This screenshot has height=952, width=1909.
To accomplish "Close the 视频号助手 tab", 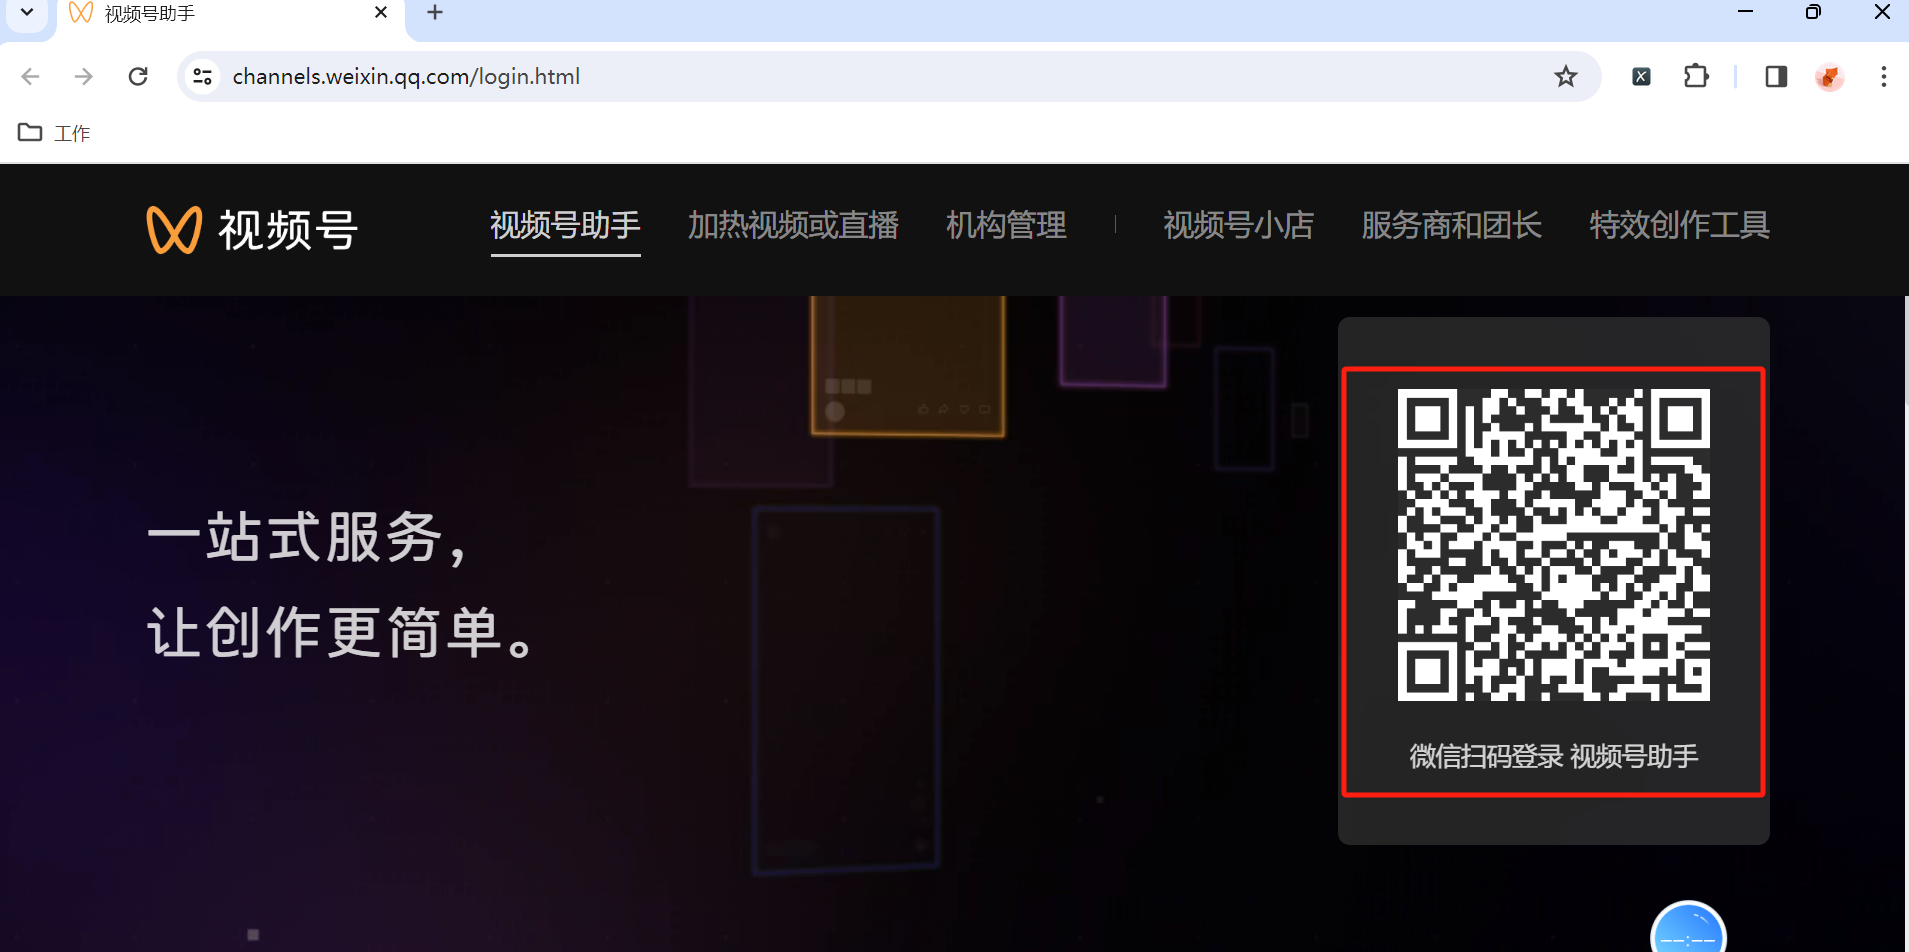I will 381,13.
